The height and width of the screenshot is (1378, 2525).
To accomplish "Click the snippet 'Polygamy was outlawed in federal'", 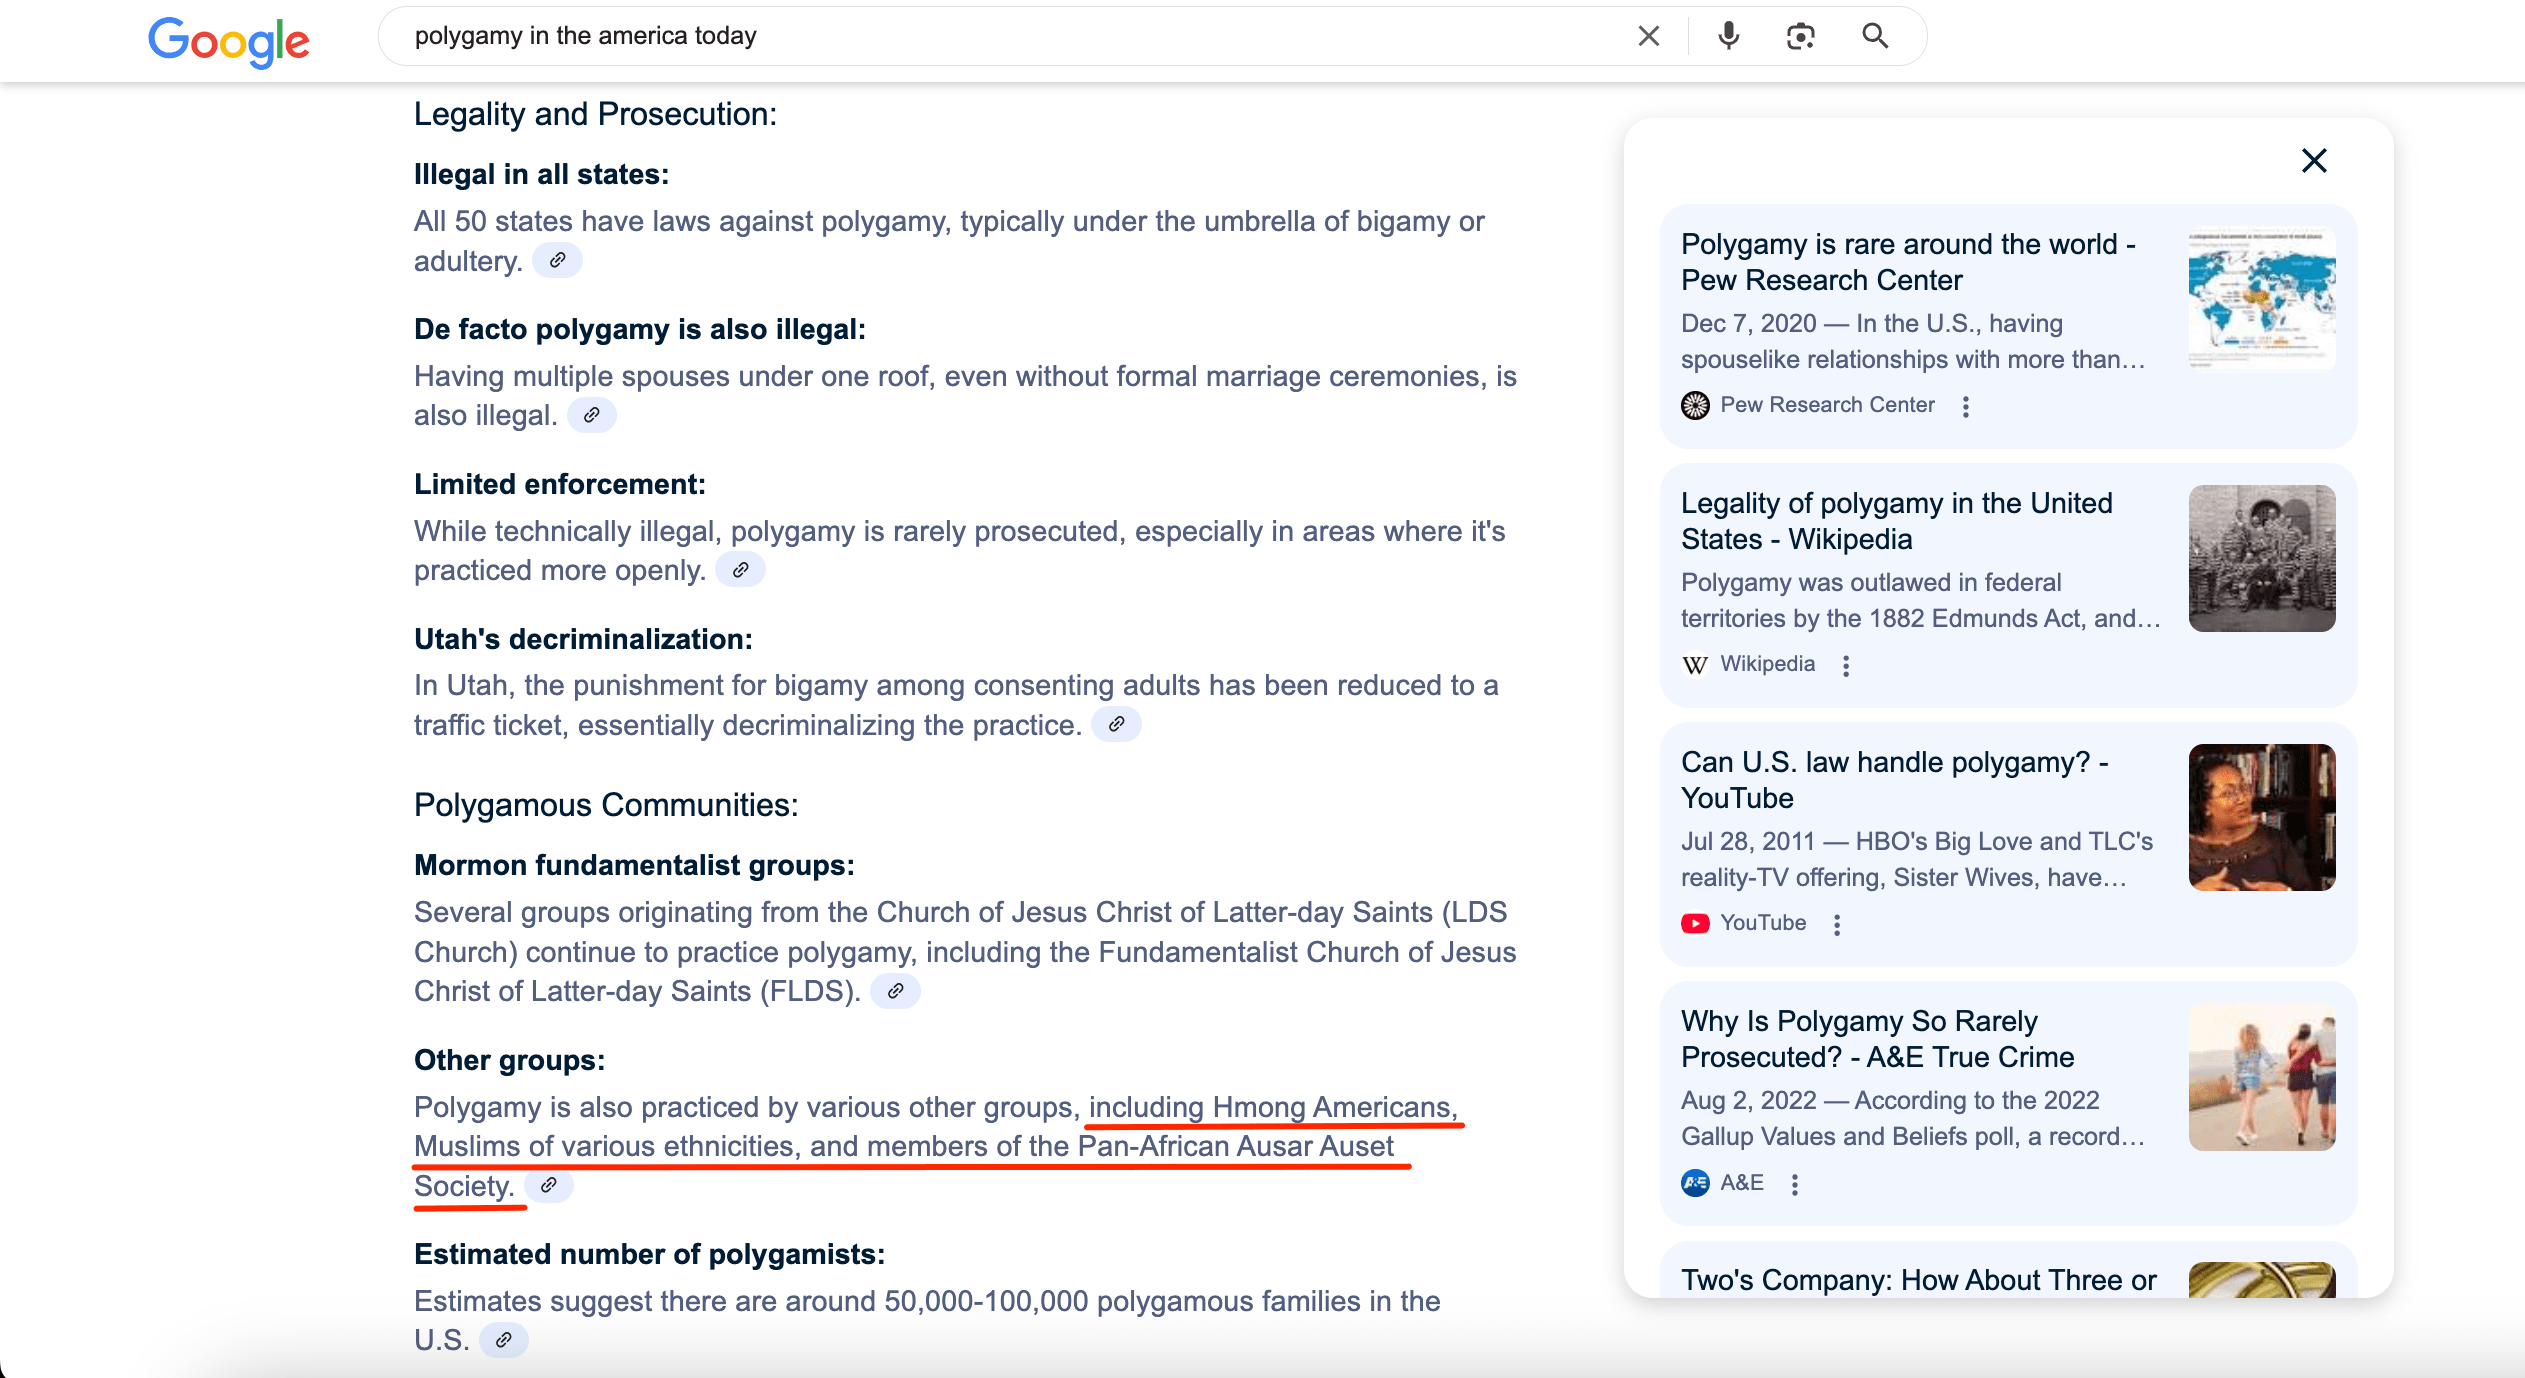I will pyautogui.click(x=1871, y=583).
